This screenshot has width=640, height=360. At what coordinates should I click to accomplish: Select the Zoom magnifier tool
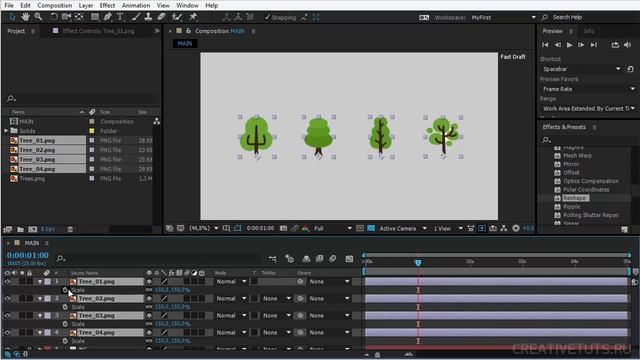pyautogui.click(x=38, y=17)
